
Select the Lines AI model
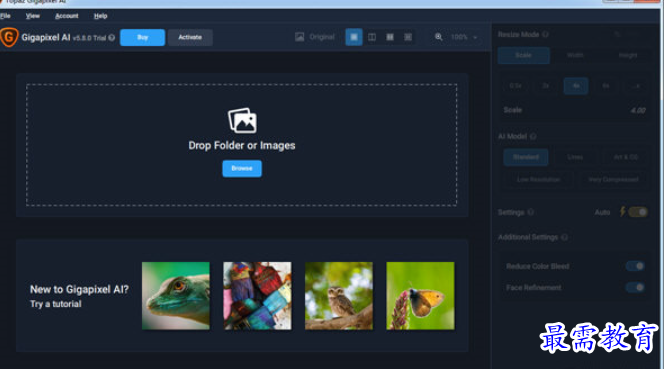575,157
